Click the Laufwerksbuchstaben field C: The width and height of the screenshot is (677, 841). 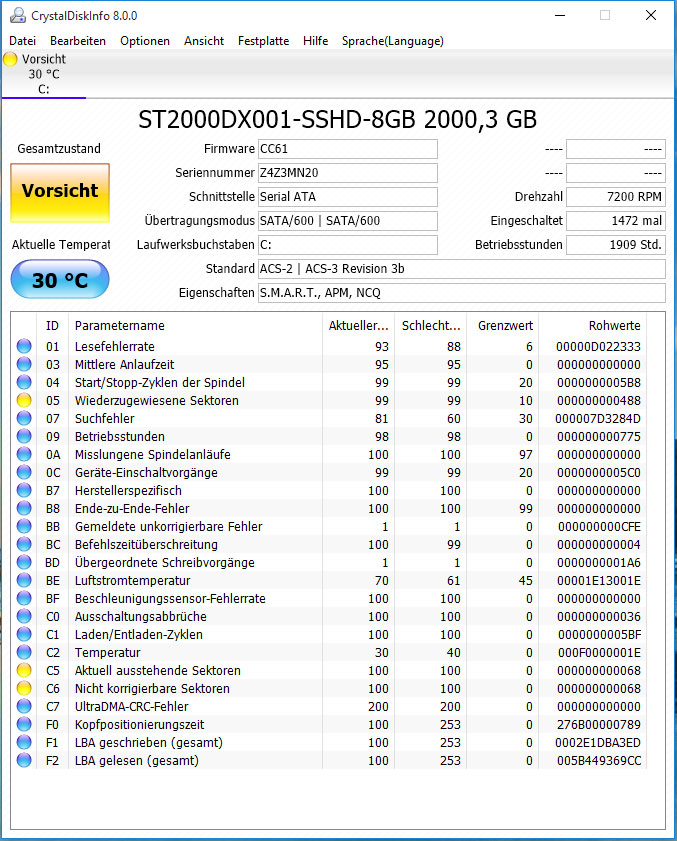pos(348,245)
